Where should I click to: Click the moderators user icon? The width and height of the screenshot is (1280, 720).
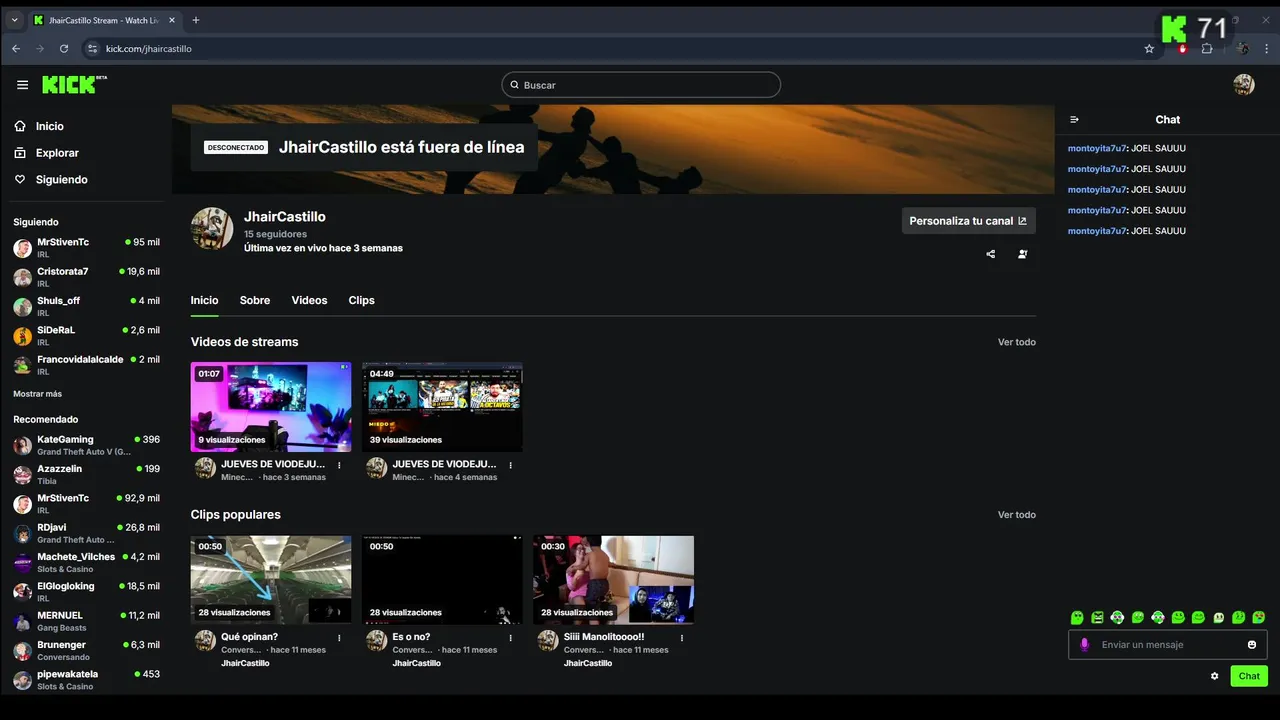[1022, 254]
